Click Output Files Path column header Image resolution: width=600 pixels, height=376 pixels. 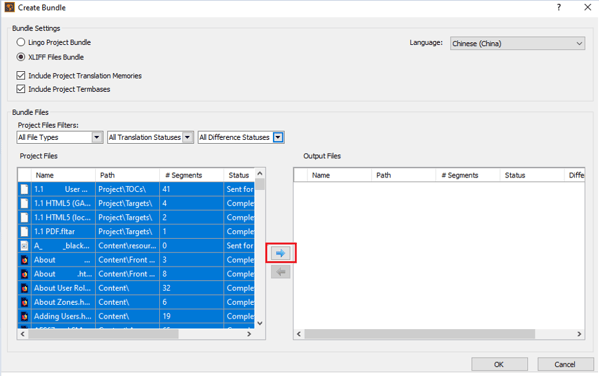[404, 175]
